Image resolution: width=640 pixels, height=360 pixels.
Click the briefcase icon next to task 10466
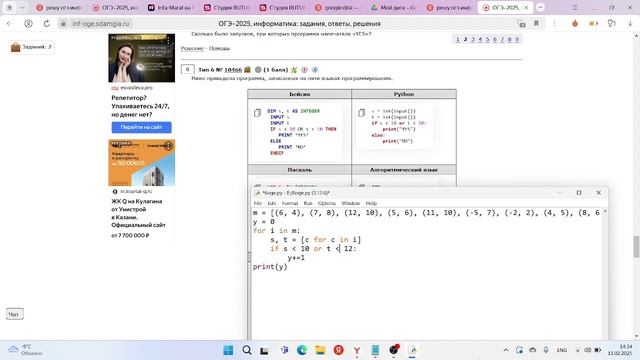point(247,70)
